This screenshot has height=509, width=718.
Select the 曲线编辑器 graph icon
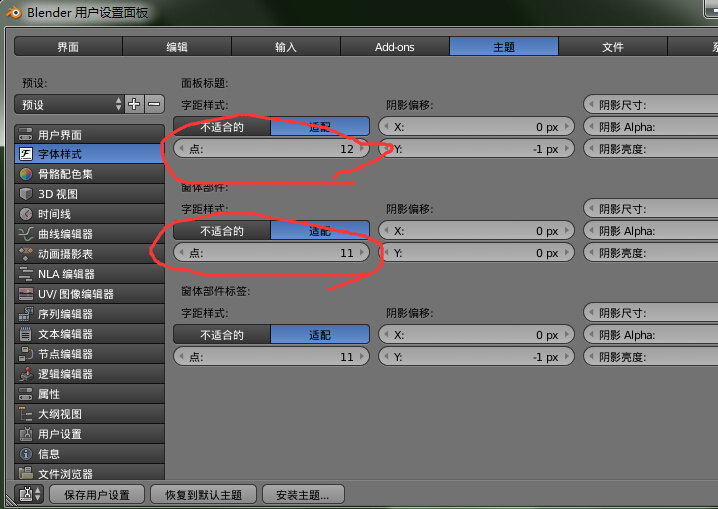26,234
